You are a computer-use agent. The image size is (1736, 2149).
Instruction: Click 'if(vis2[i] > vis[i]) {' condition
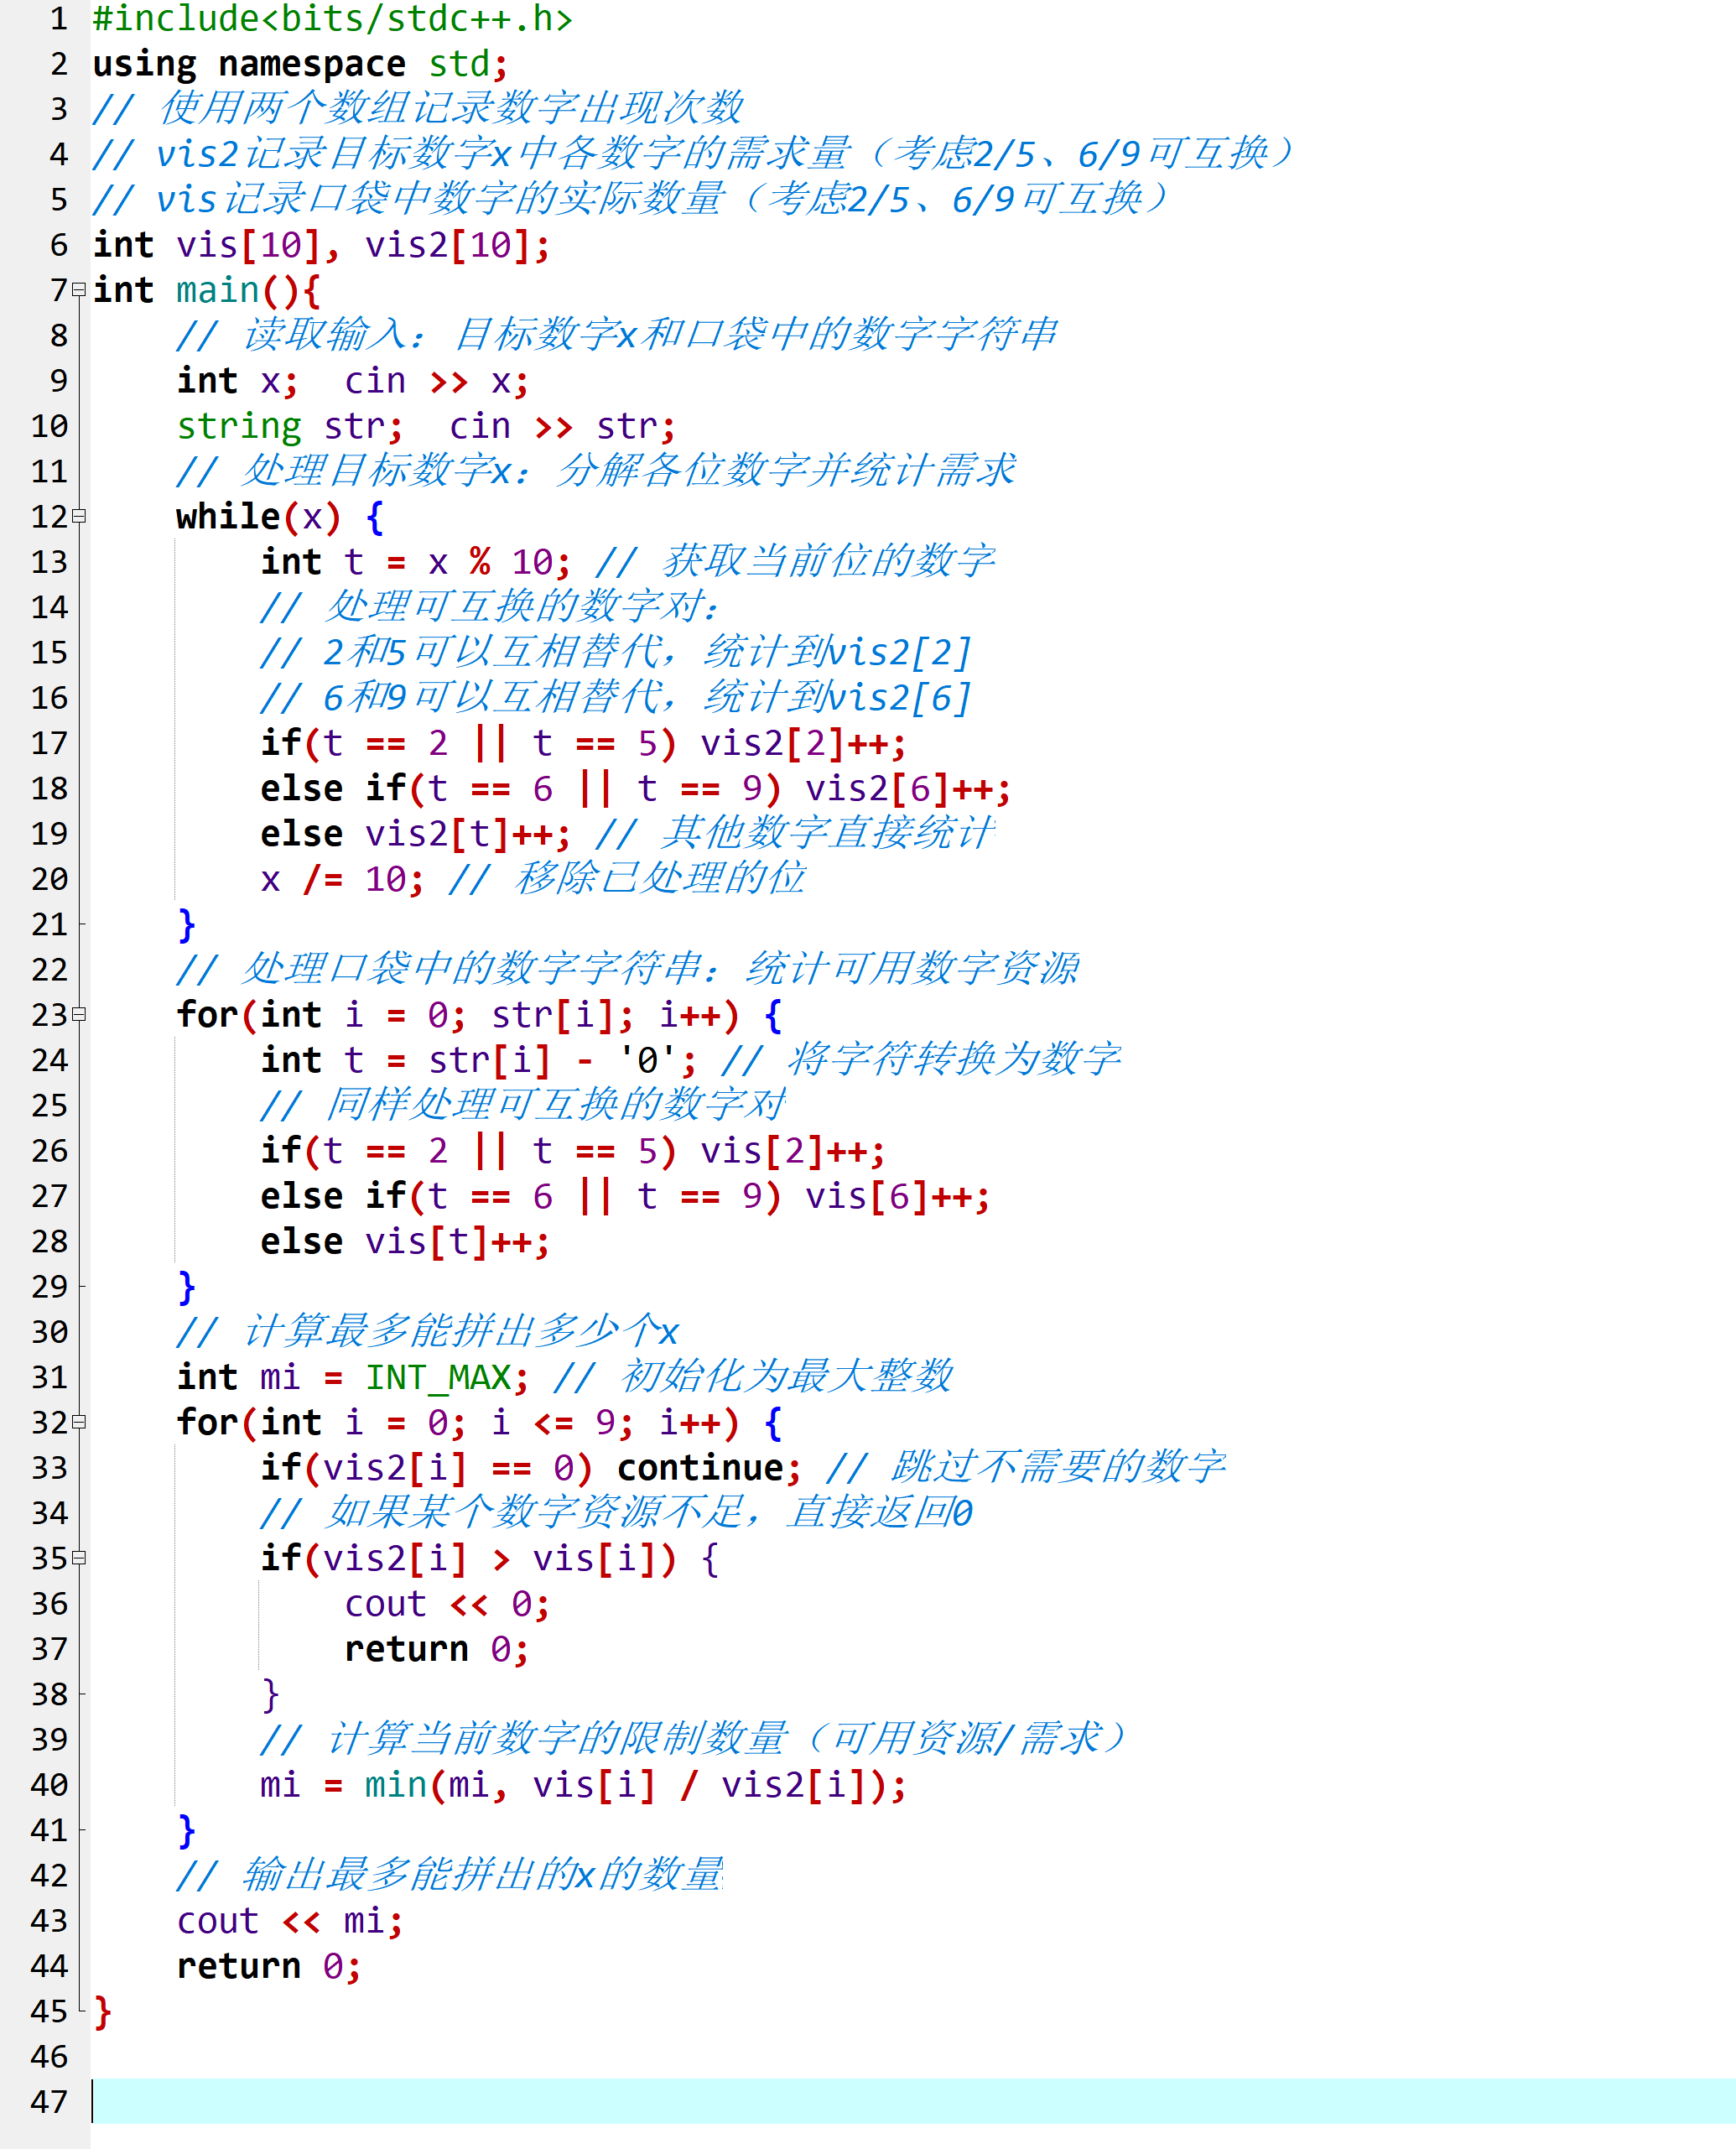489,1559
